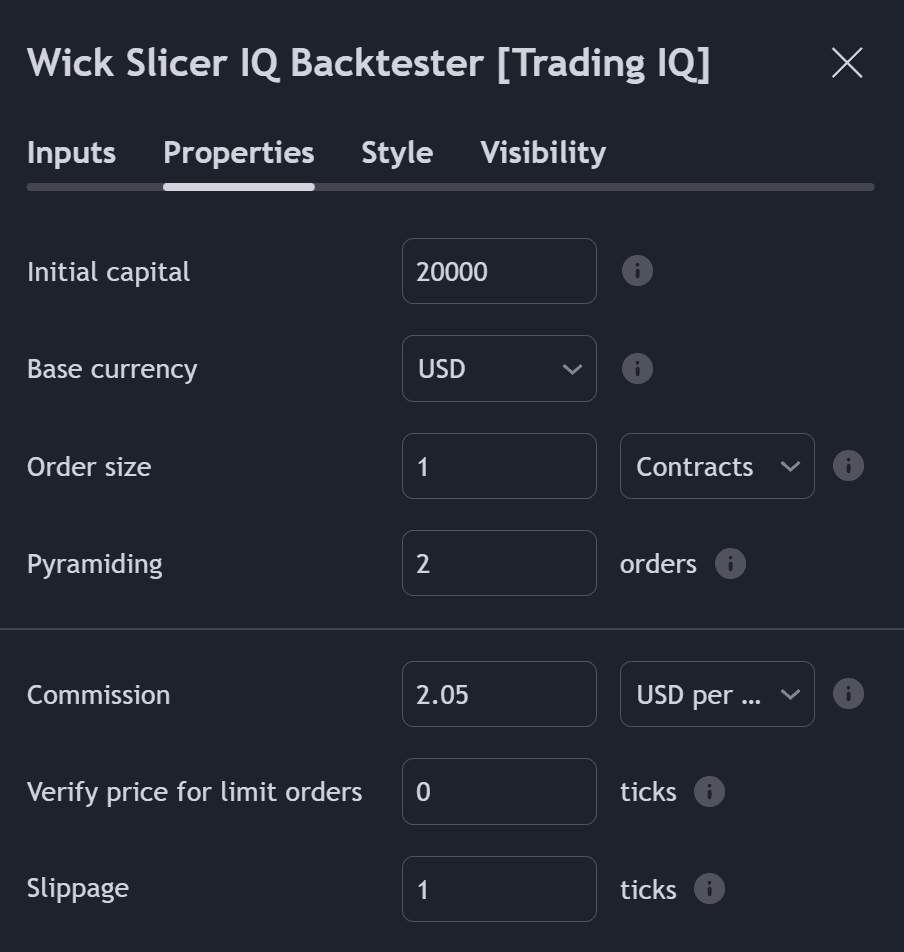Switch to the Inputs tab

[x=71, y=152]
